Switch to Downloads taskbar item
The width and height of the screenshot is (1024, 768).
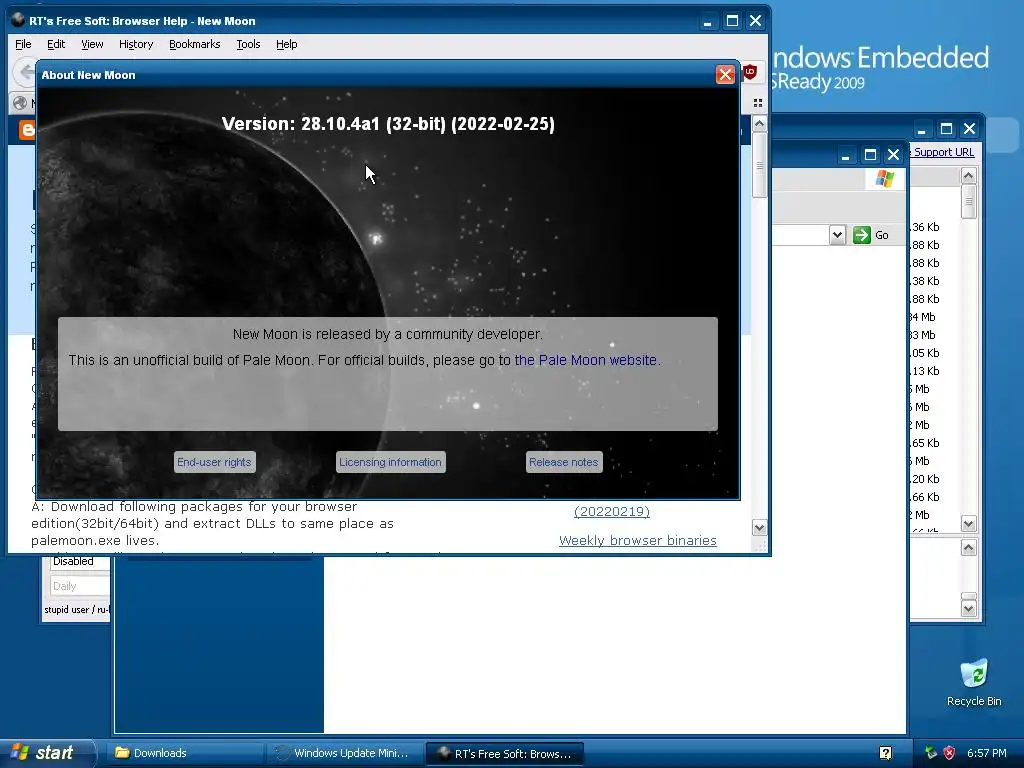(185, 753)
